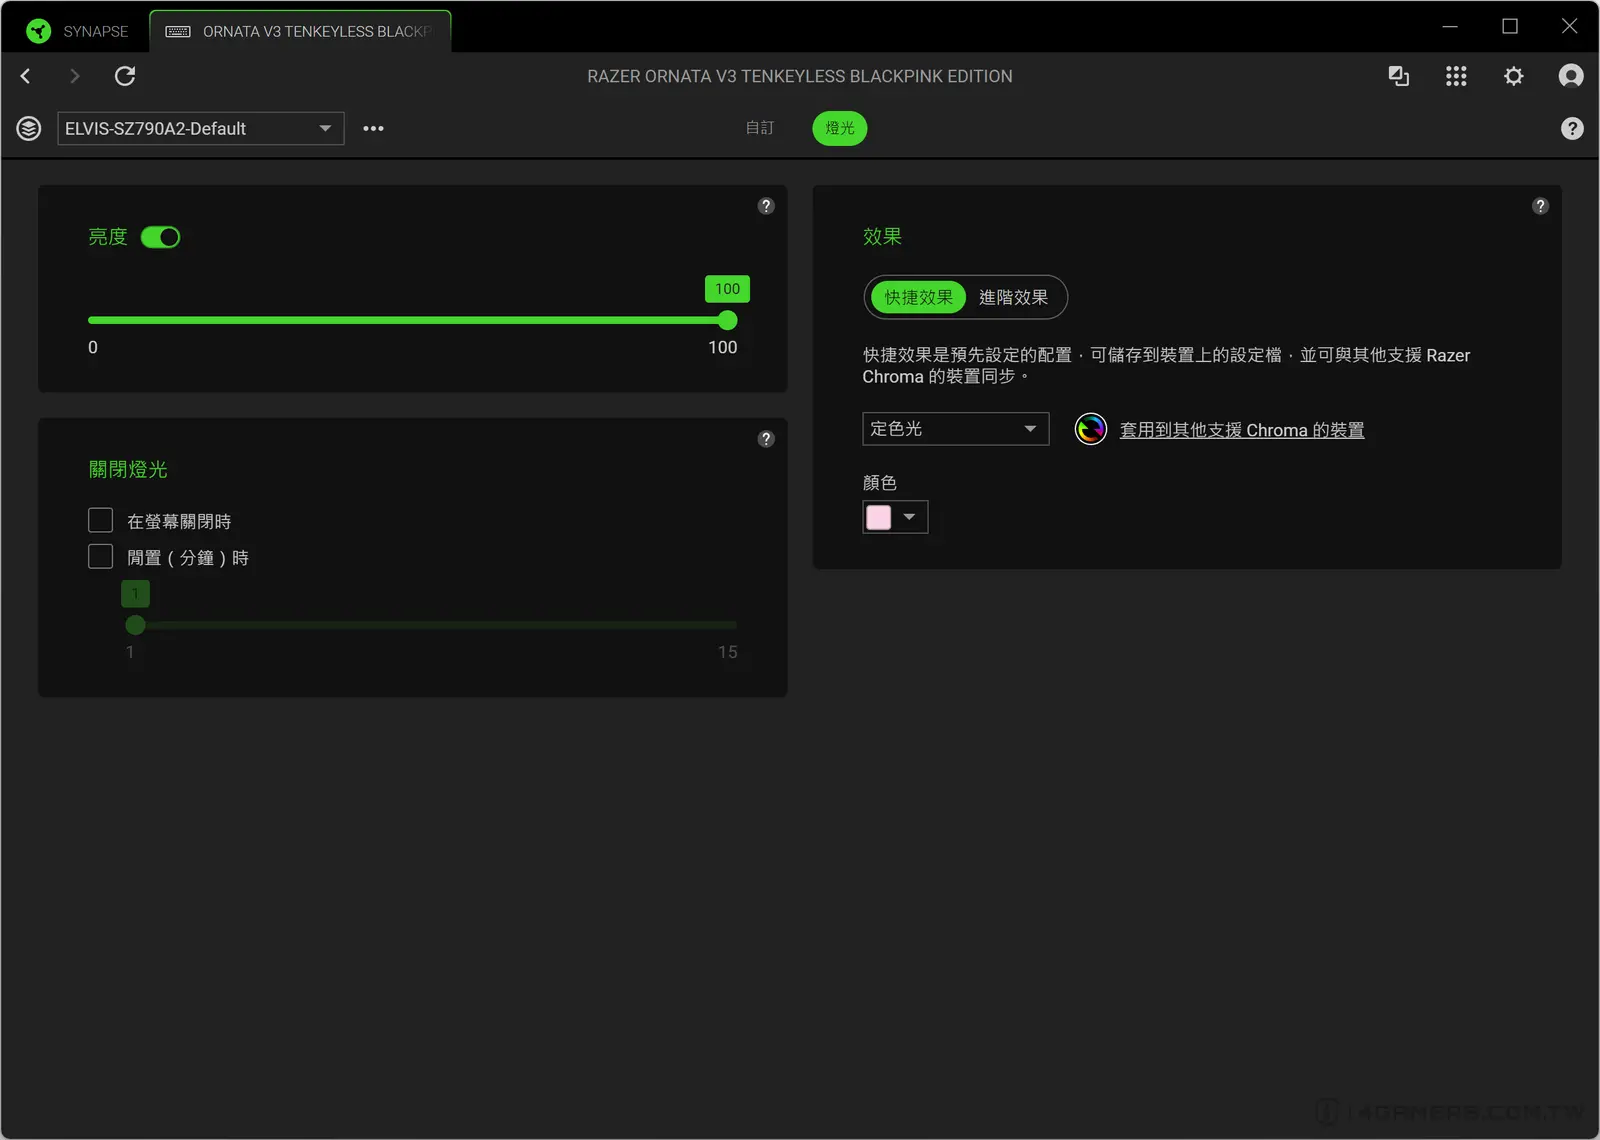Click 套用到其他支援 Chroma 的裝置 link
The height and width of the screenshot is (1140, 1600).
[1242, 430]
